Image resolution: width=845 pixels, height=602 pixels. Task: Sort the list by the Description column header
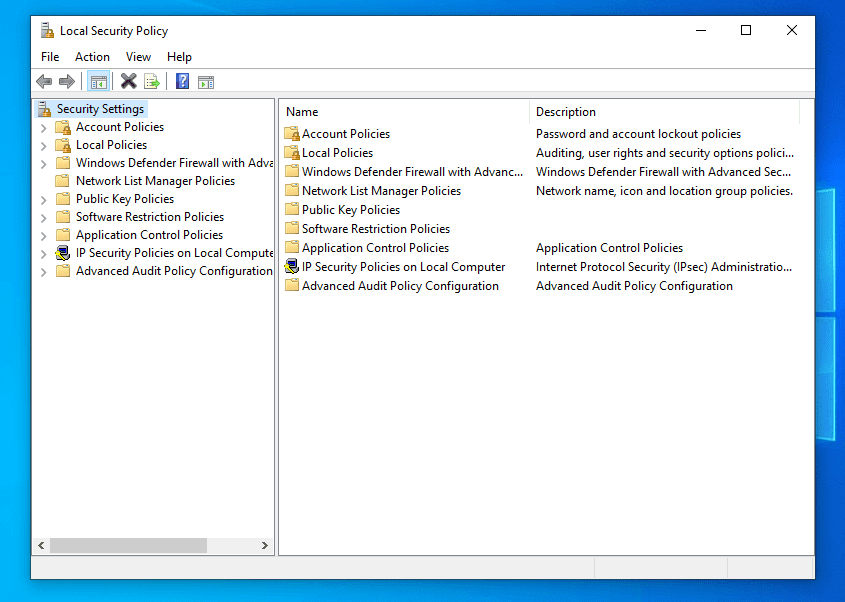565,111
